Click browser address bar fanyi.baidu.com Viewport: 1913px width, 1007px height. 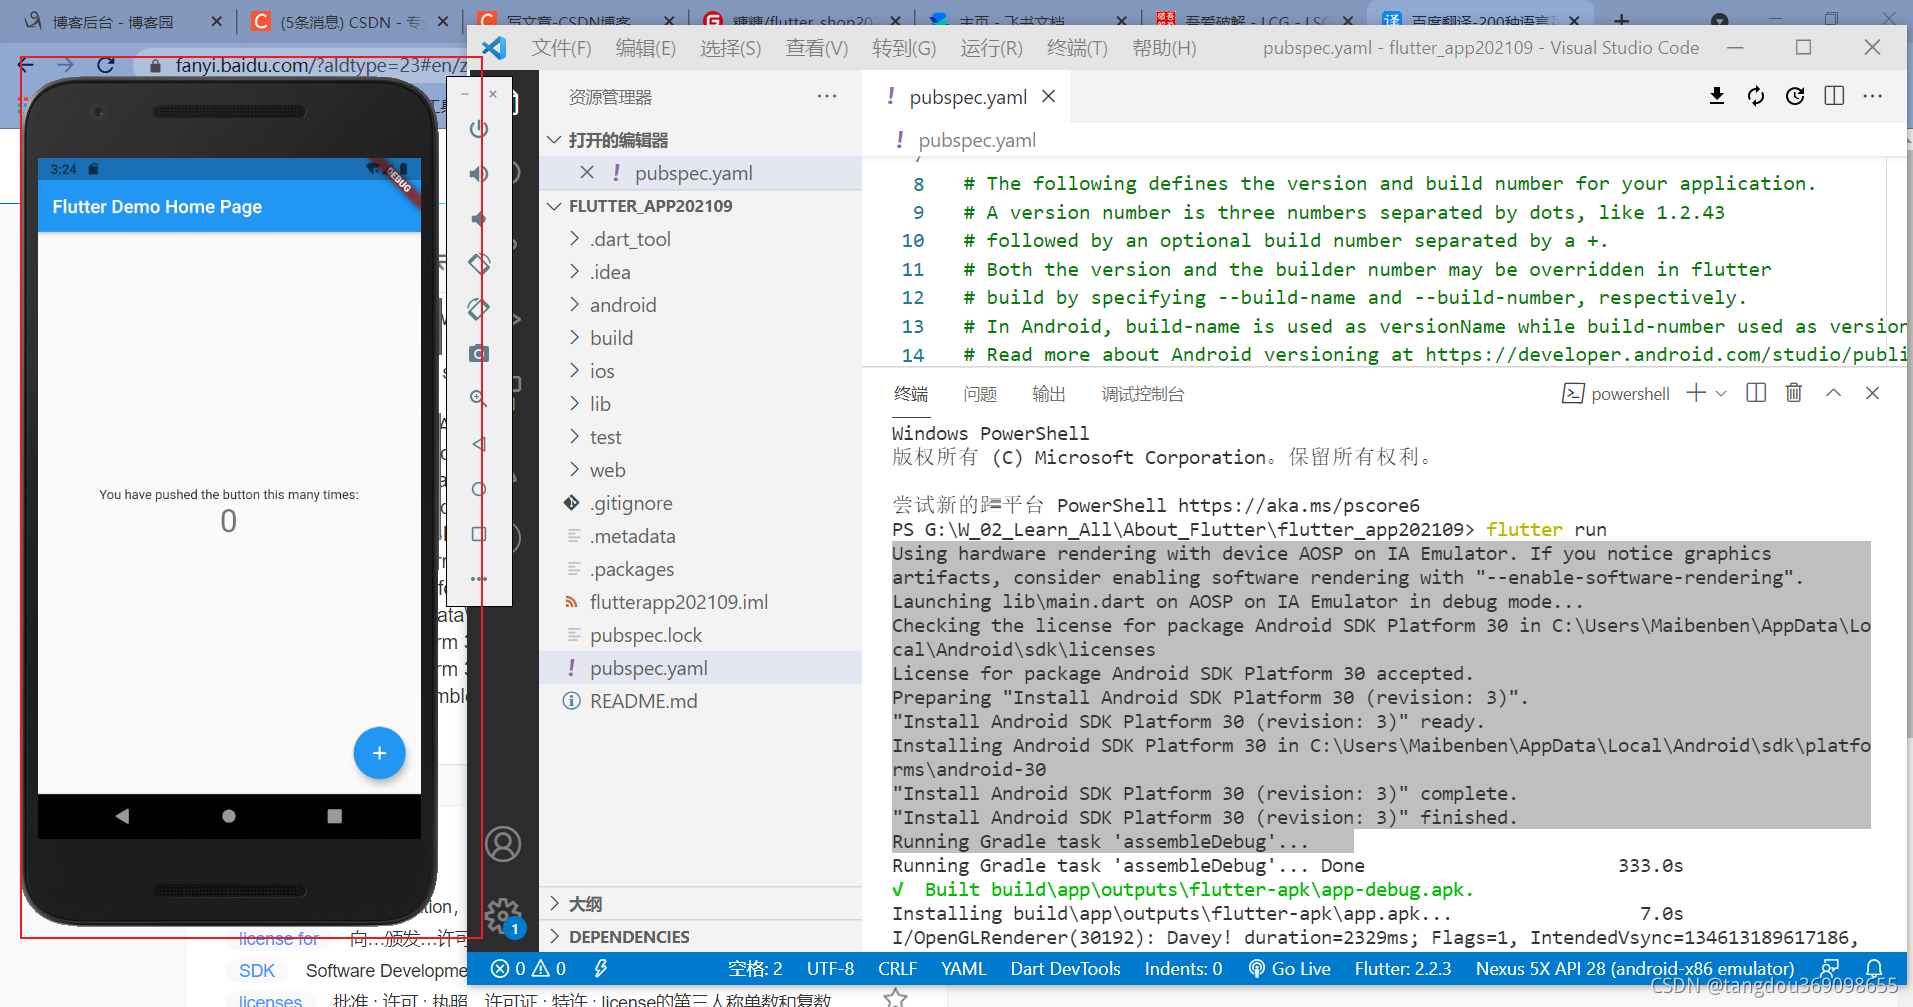point(320,65)
